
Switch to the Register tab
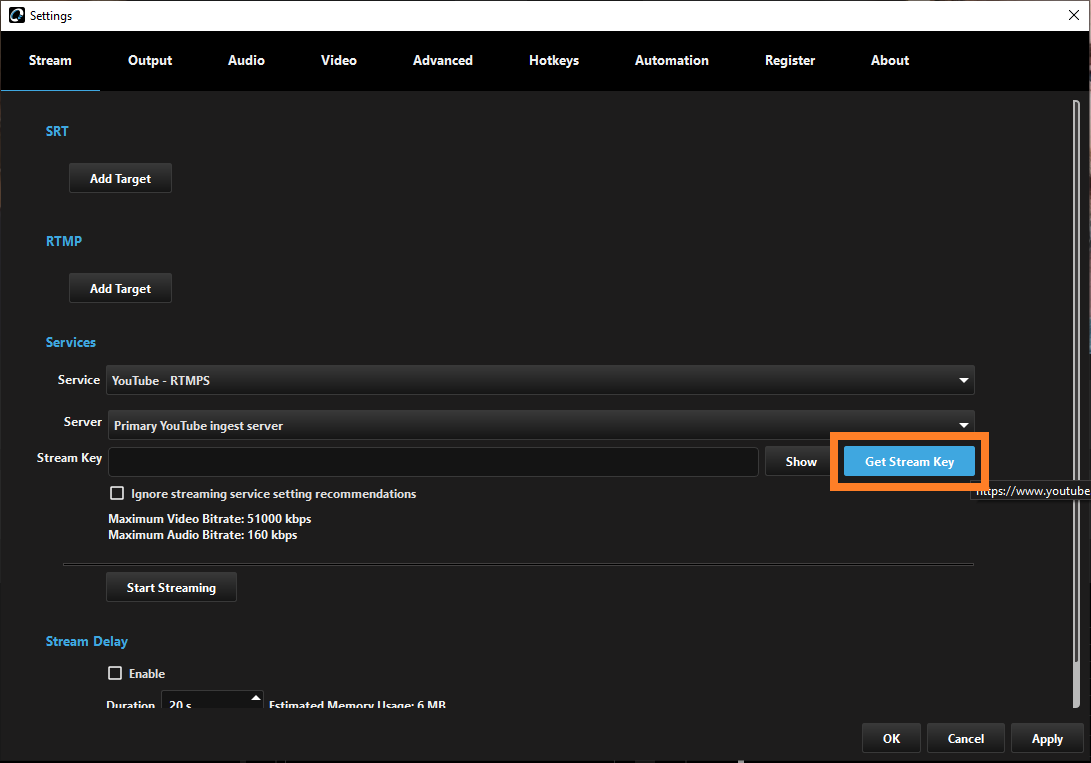click(790, 61)
